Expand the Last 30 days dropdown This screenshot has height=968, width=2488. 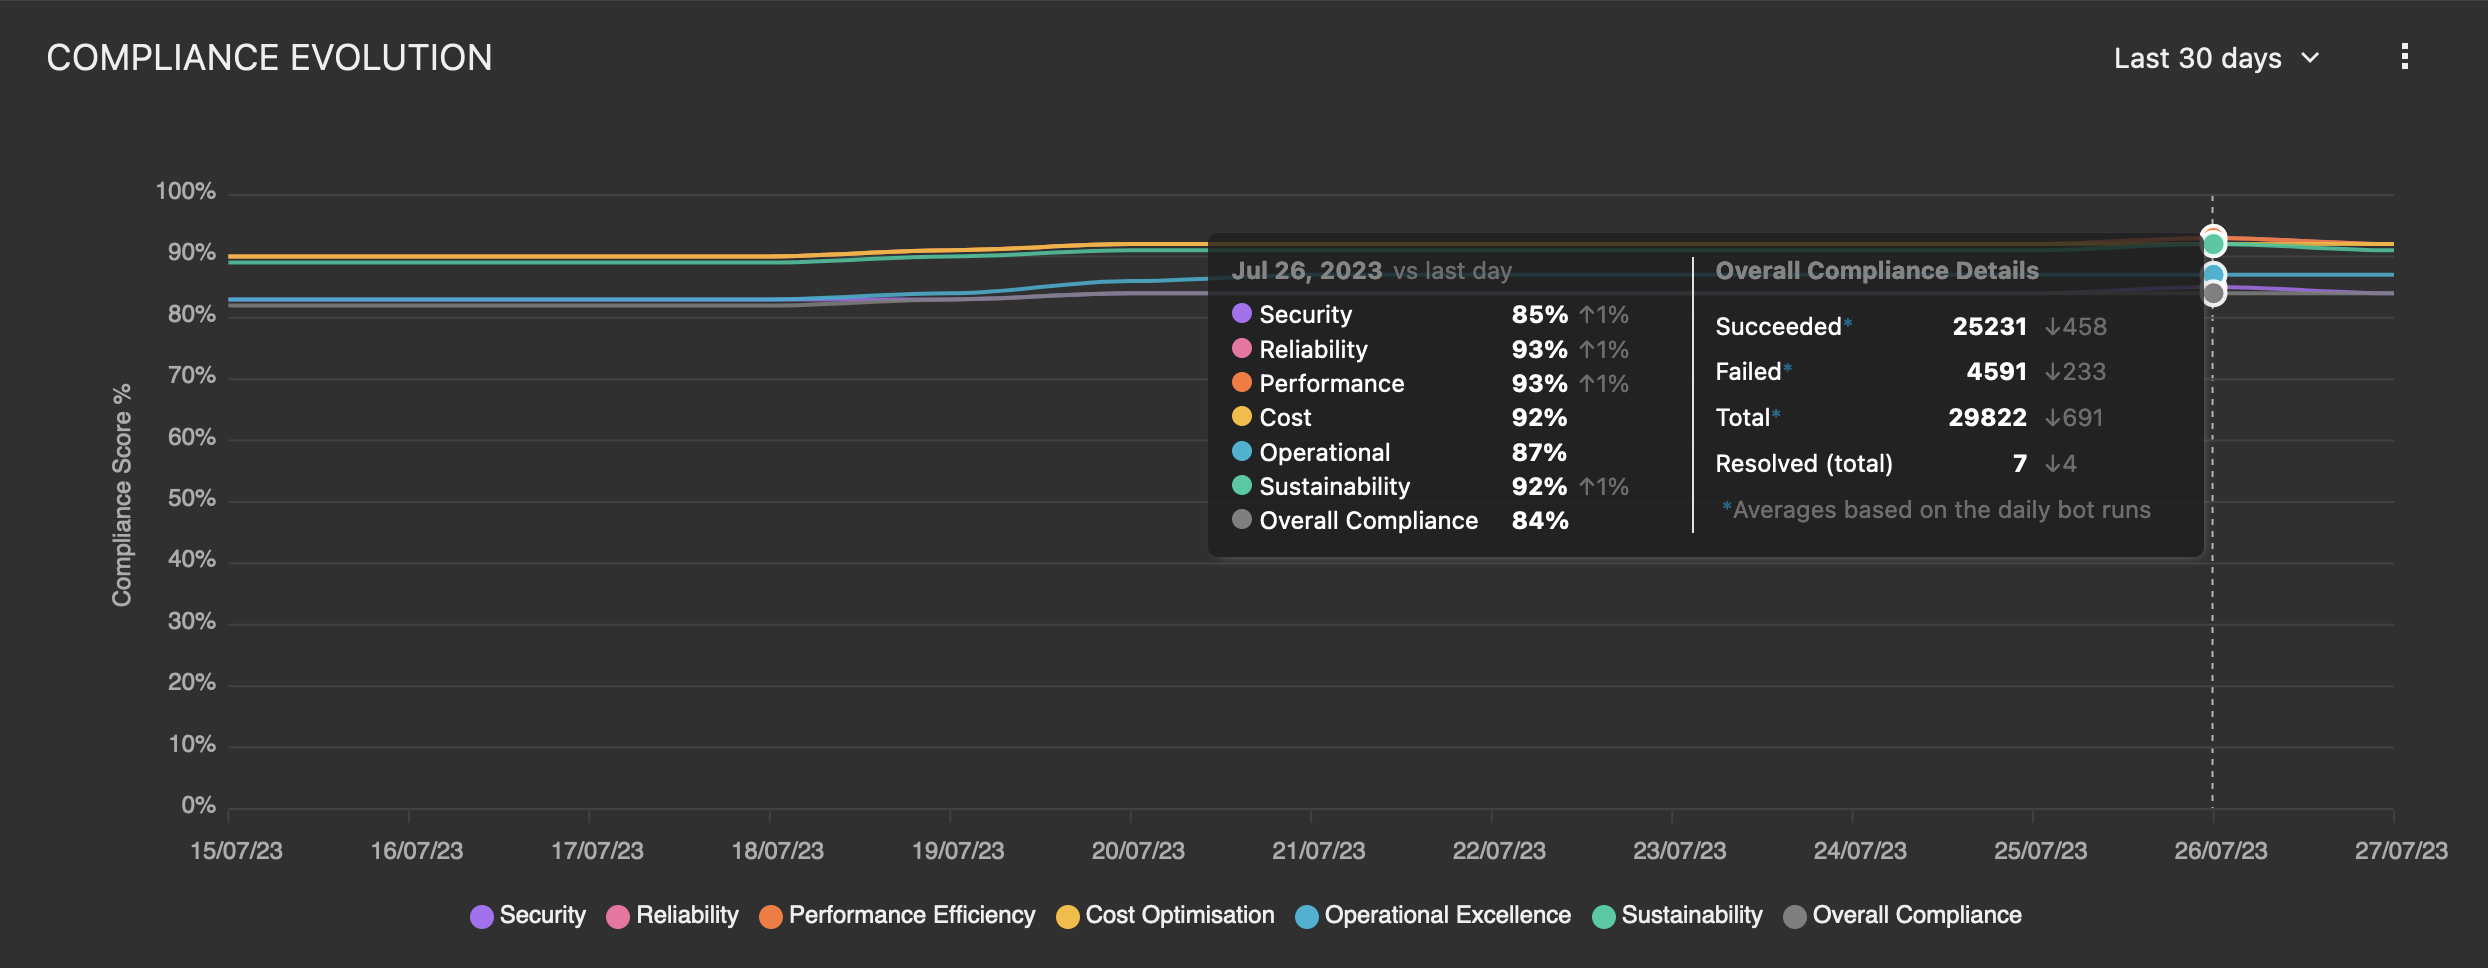tap(2197, 58)
